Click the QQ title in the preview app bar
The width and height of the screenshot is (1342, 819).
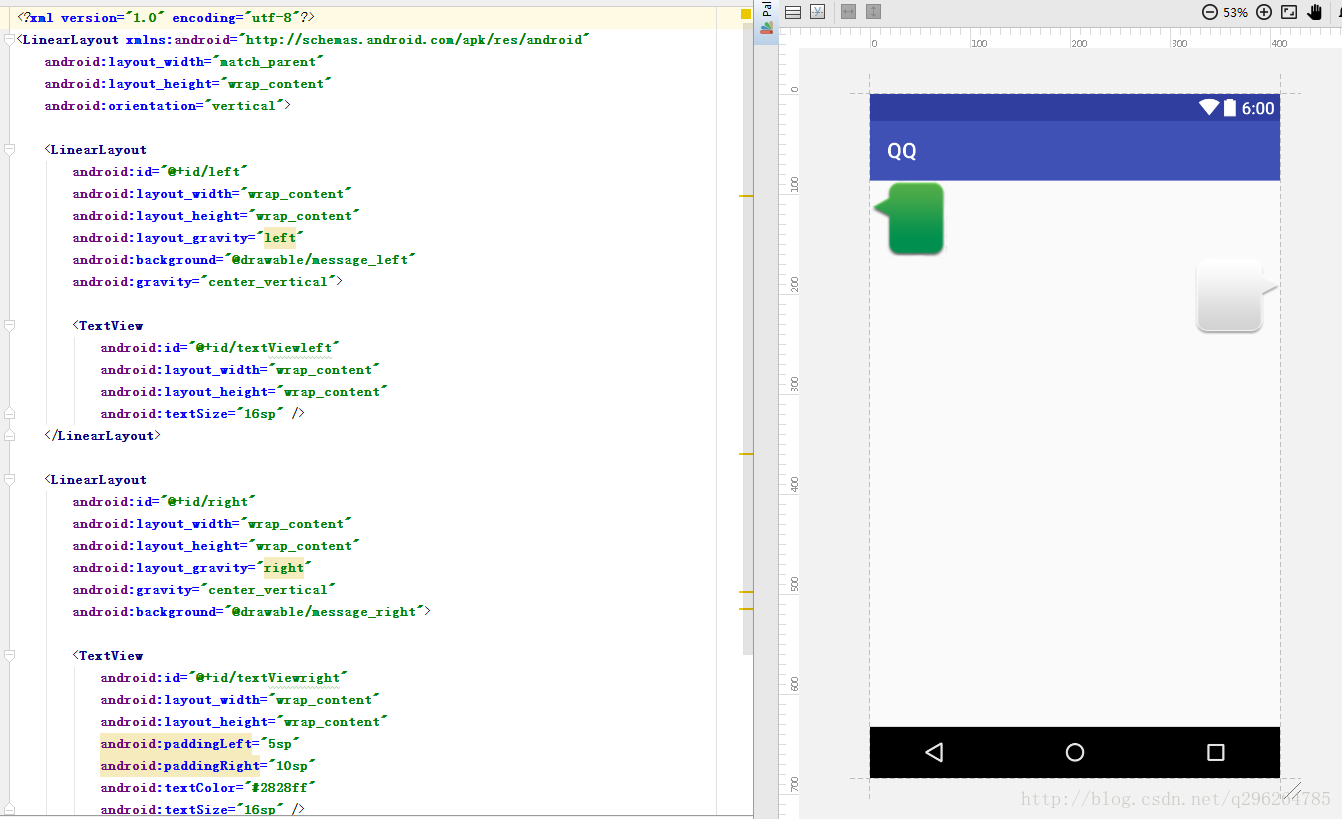pyautogui.click(x=902, y=151)
